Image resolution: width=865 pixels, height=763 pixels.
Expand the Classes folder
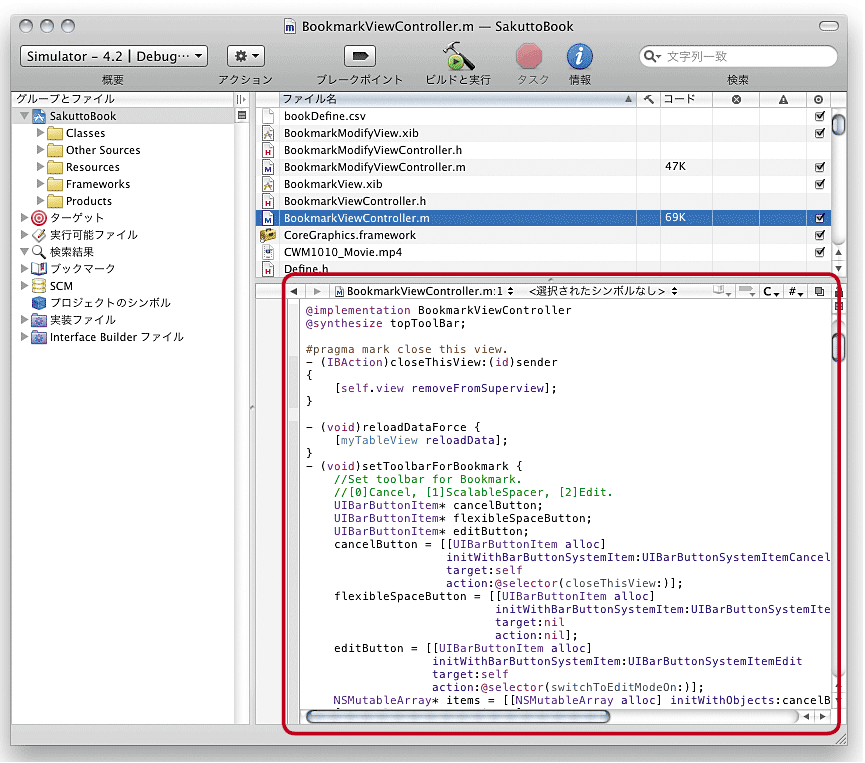[x=40, y=133]
